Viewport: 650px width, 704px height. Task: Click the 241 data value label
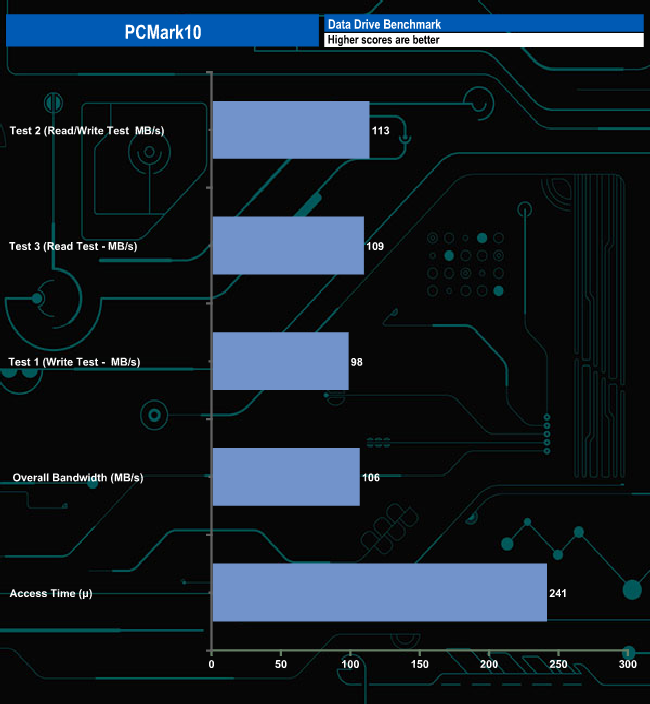point(558,594)
